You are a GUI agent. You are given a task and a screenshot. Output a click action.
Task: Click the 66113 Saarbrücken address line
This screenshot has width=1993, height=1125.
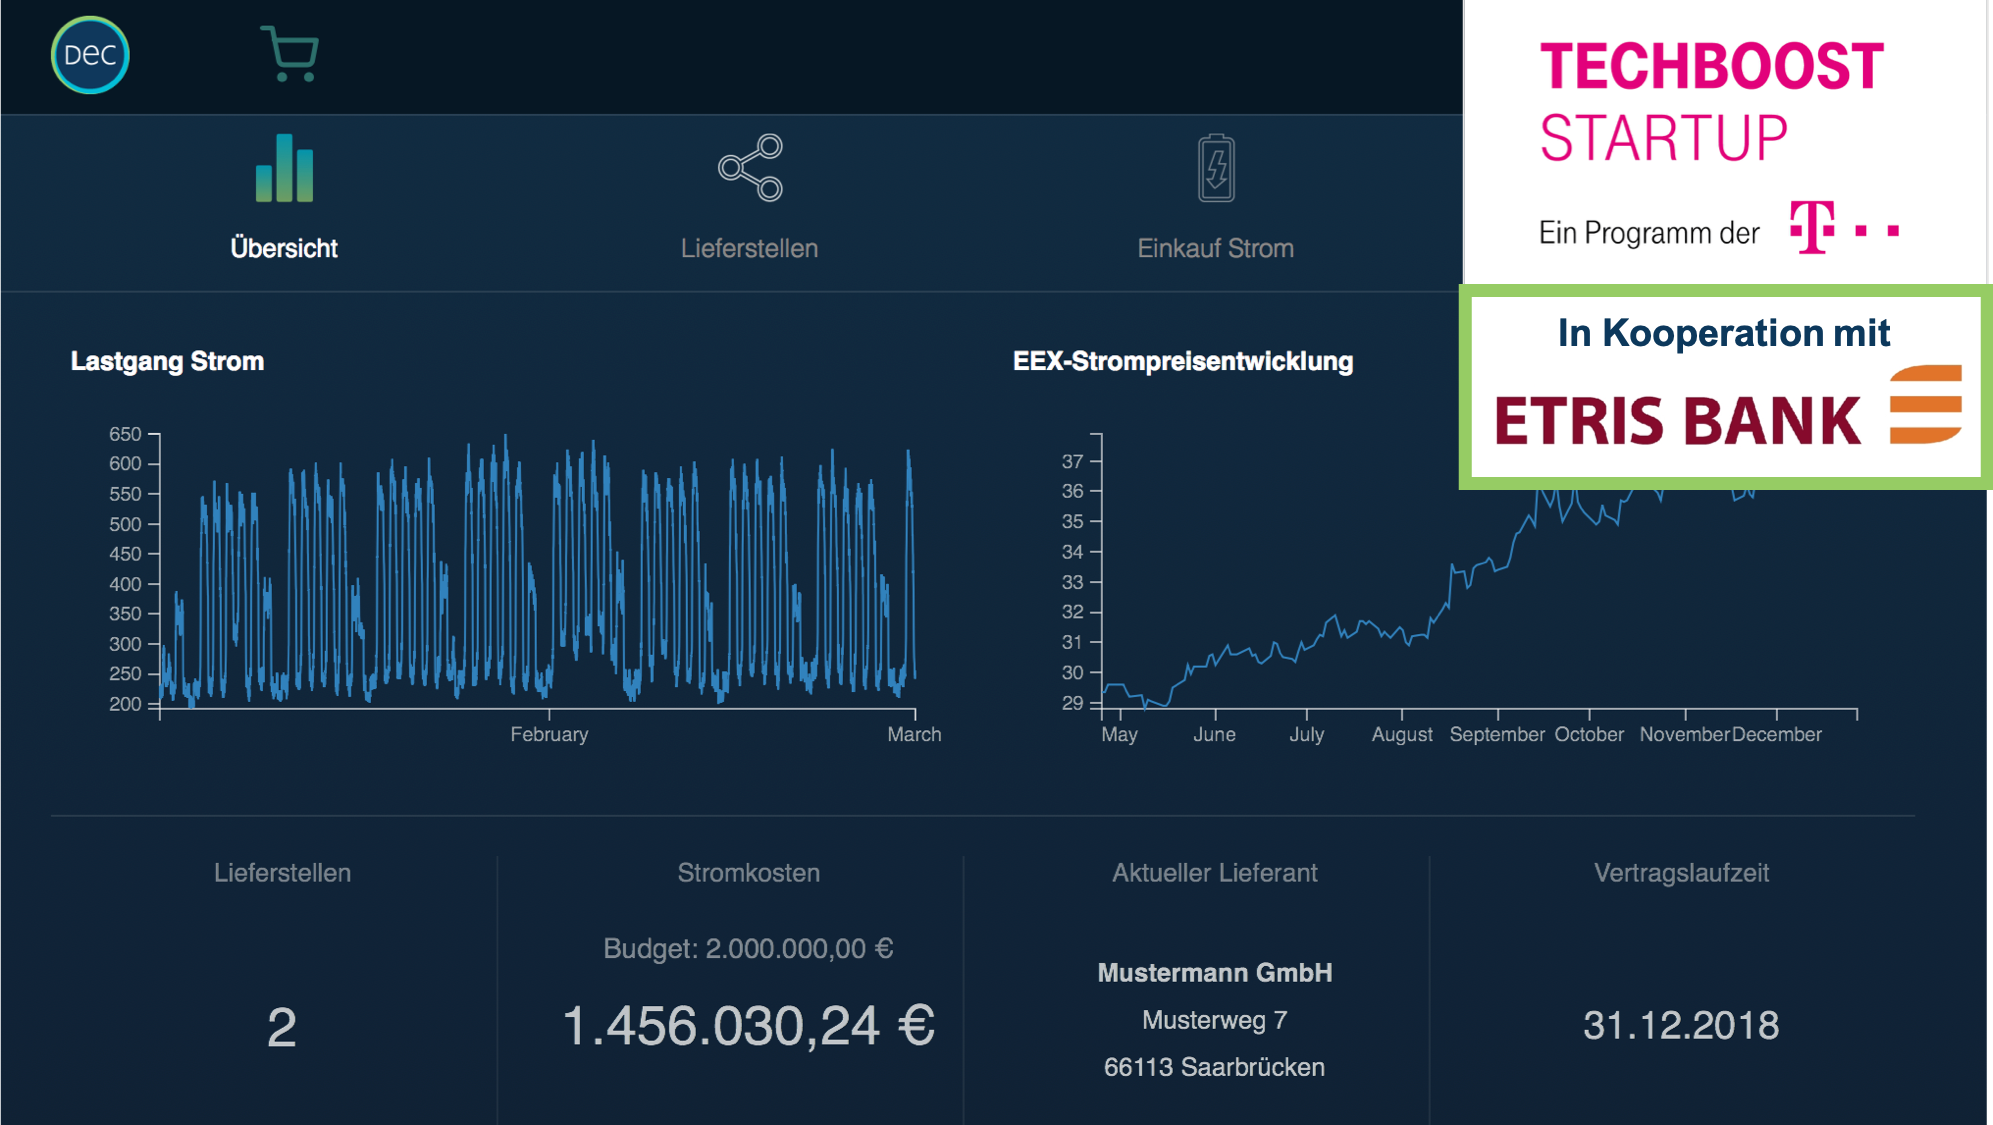(x=1215, y=1067)
